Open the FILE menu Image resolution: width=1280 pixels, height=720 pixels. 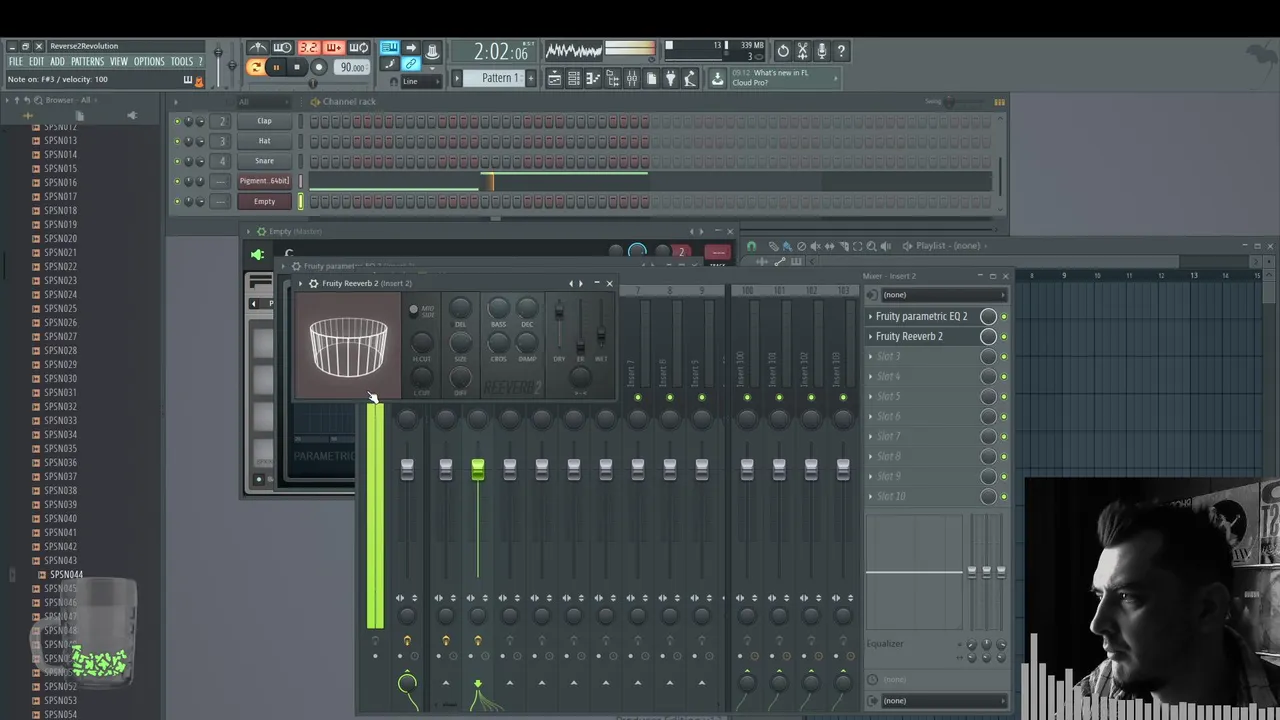tap(16, 62)
